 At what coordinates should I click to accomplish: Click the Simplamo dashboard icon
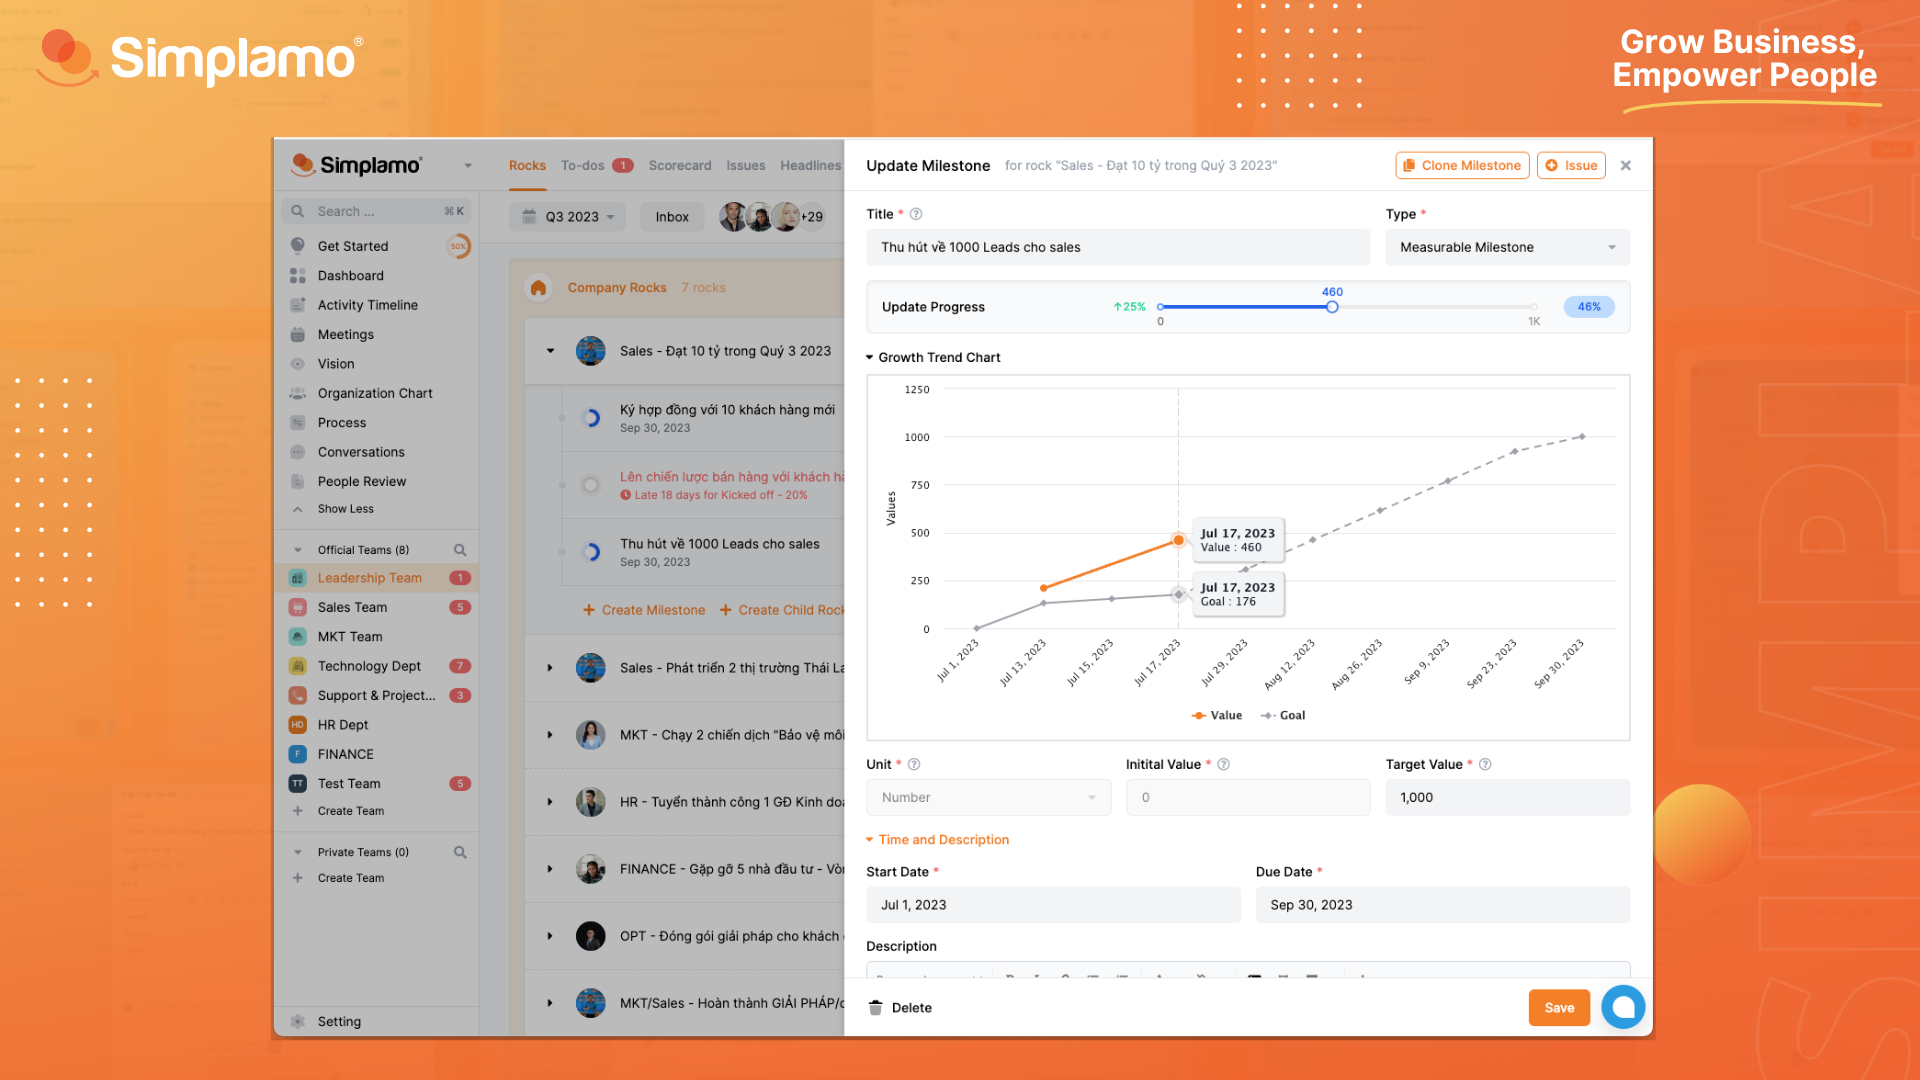click(297, 276)
